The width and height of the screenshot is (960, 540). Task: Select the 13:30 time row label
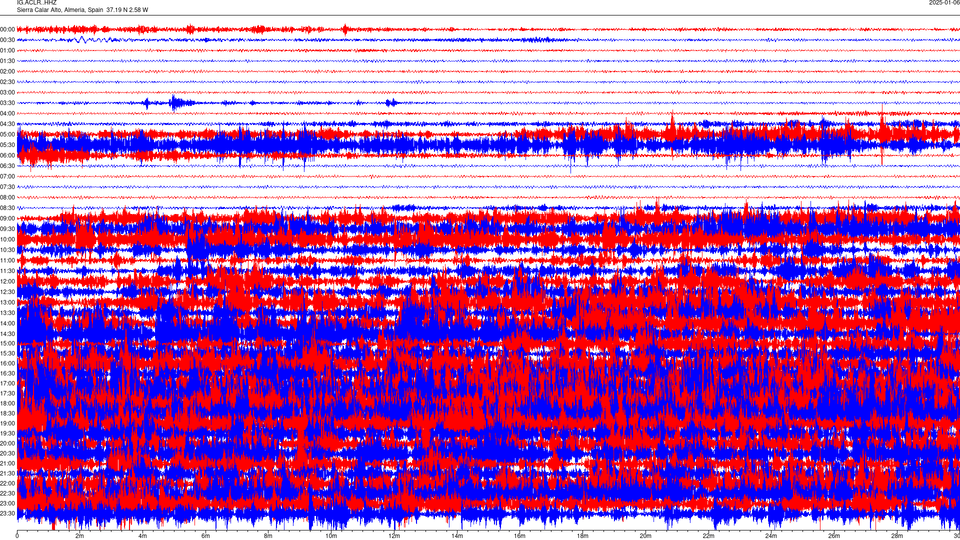click(7, 313)
